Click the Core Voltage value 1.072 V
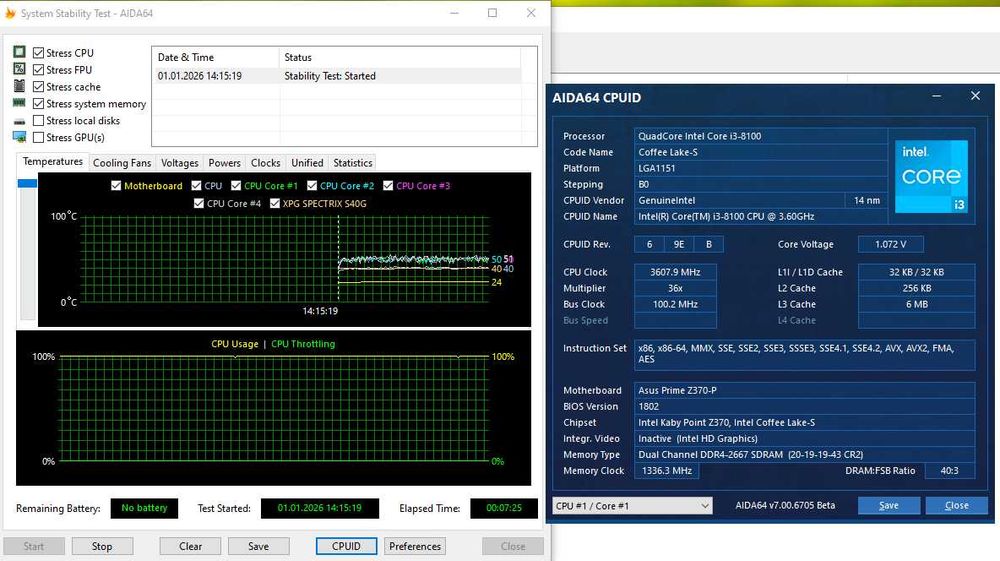 click(x=890, y=244)
